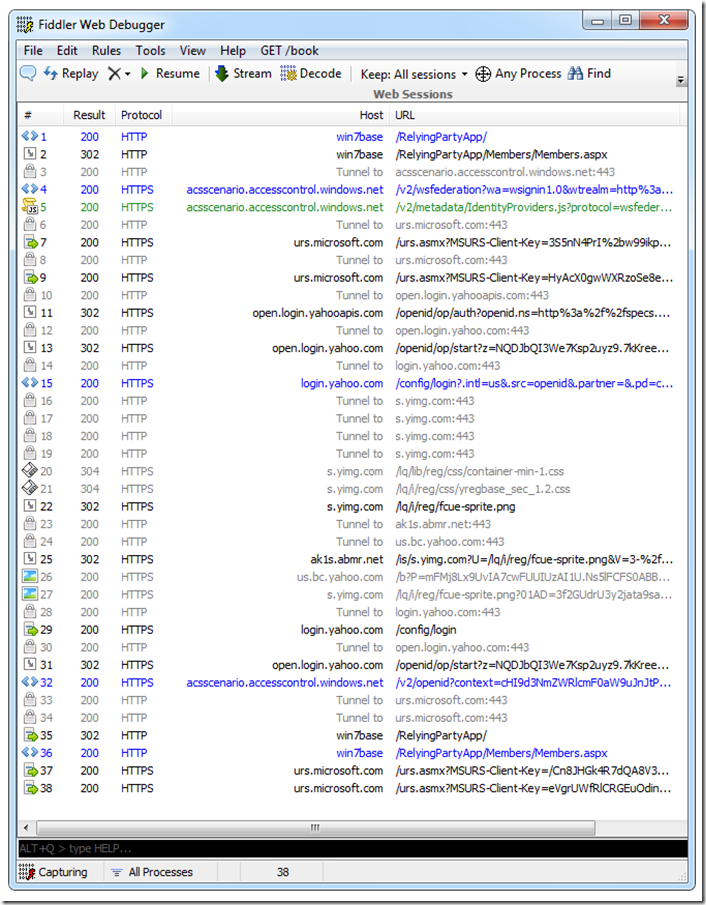Sort by the Result column header
The height and width of the screenshot is (905, 706).
pyautogui.click(x=89, y=115)
